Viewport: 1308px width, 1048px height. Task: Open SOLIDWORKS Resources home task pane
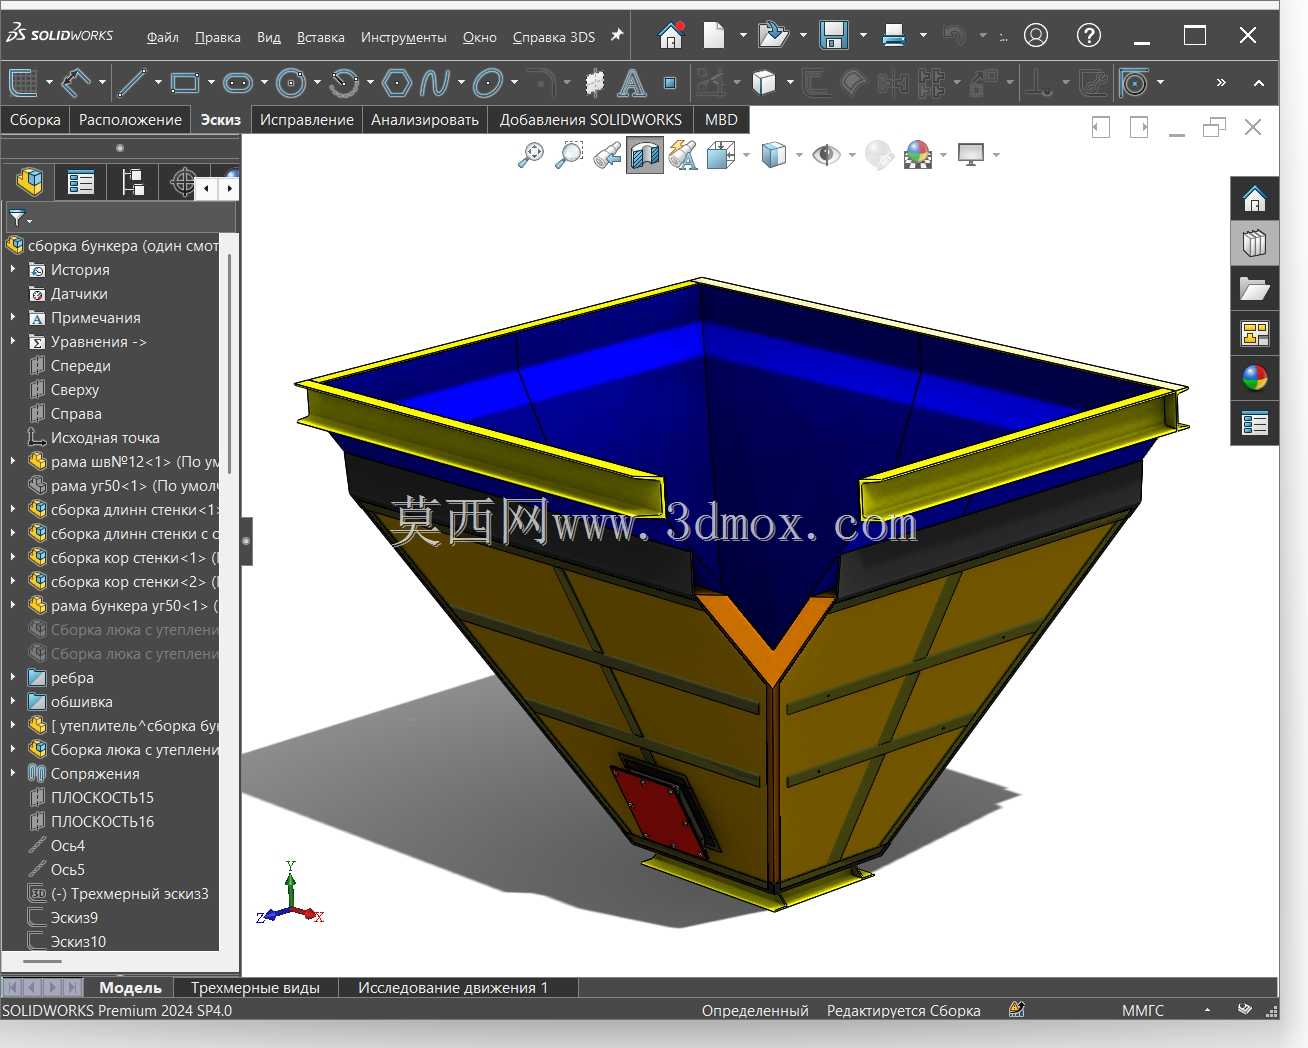[1254, 198]
